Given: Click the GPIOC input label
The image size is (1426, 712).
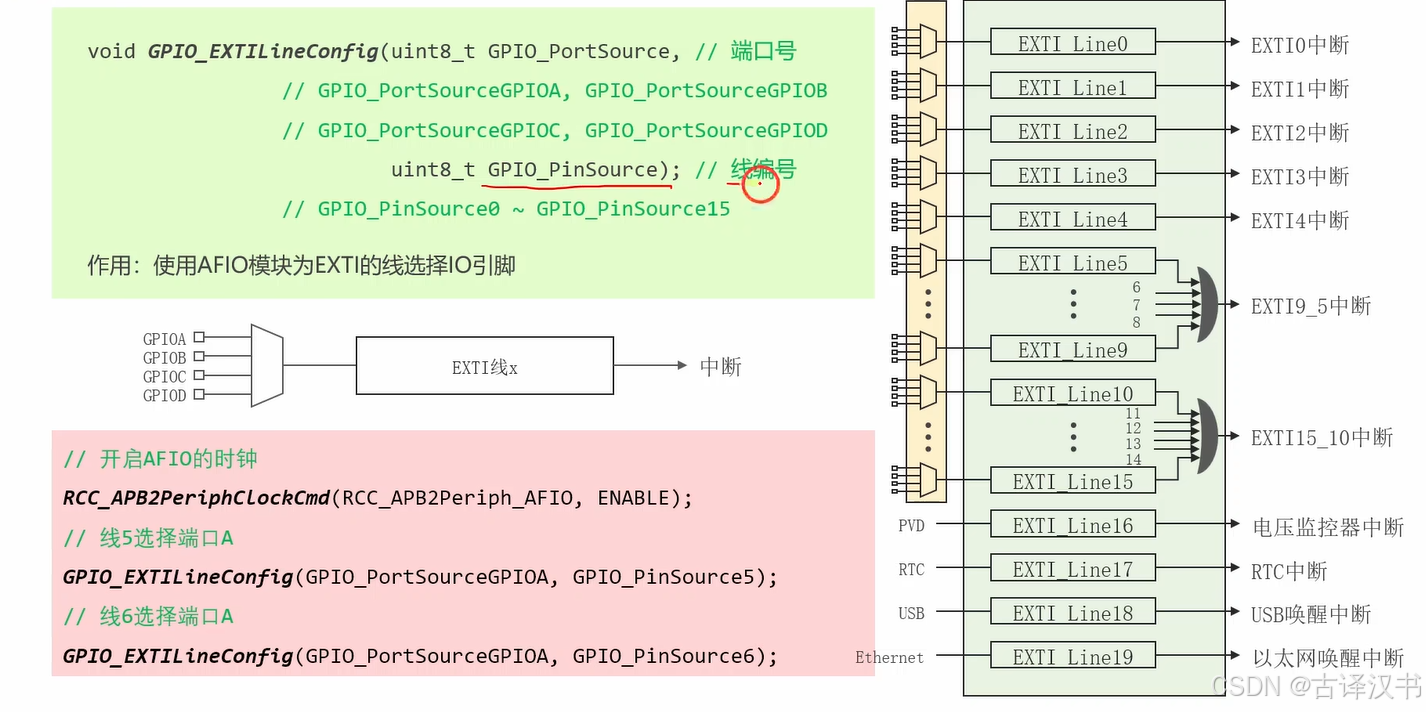Looking at the screenshot, I should coord(165,377).
